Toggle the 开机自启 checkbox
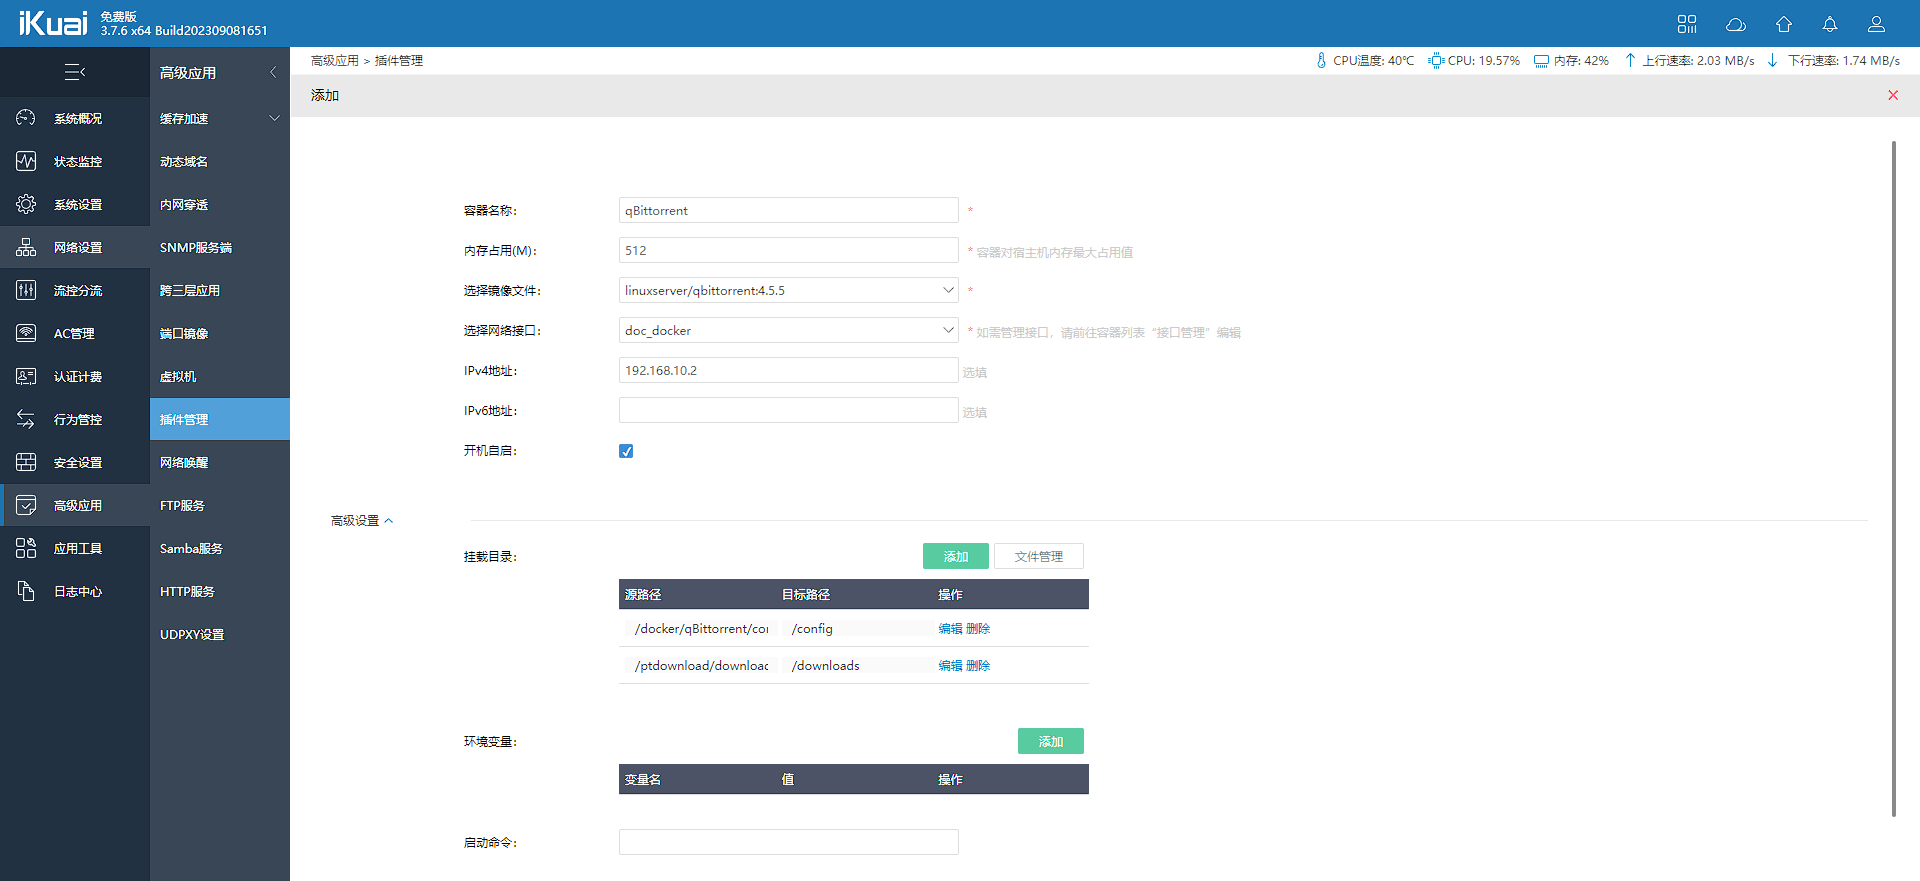The width and height of the screenshot is (1920, 881). point(626,451)
